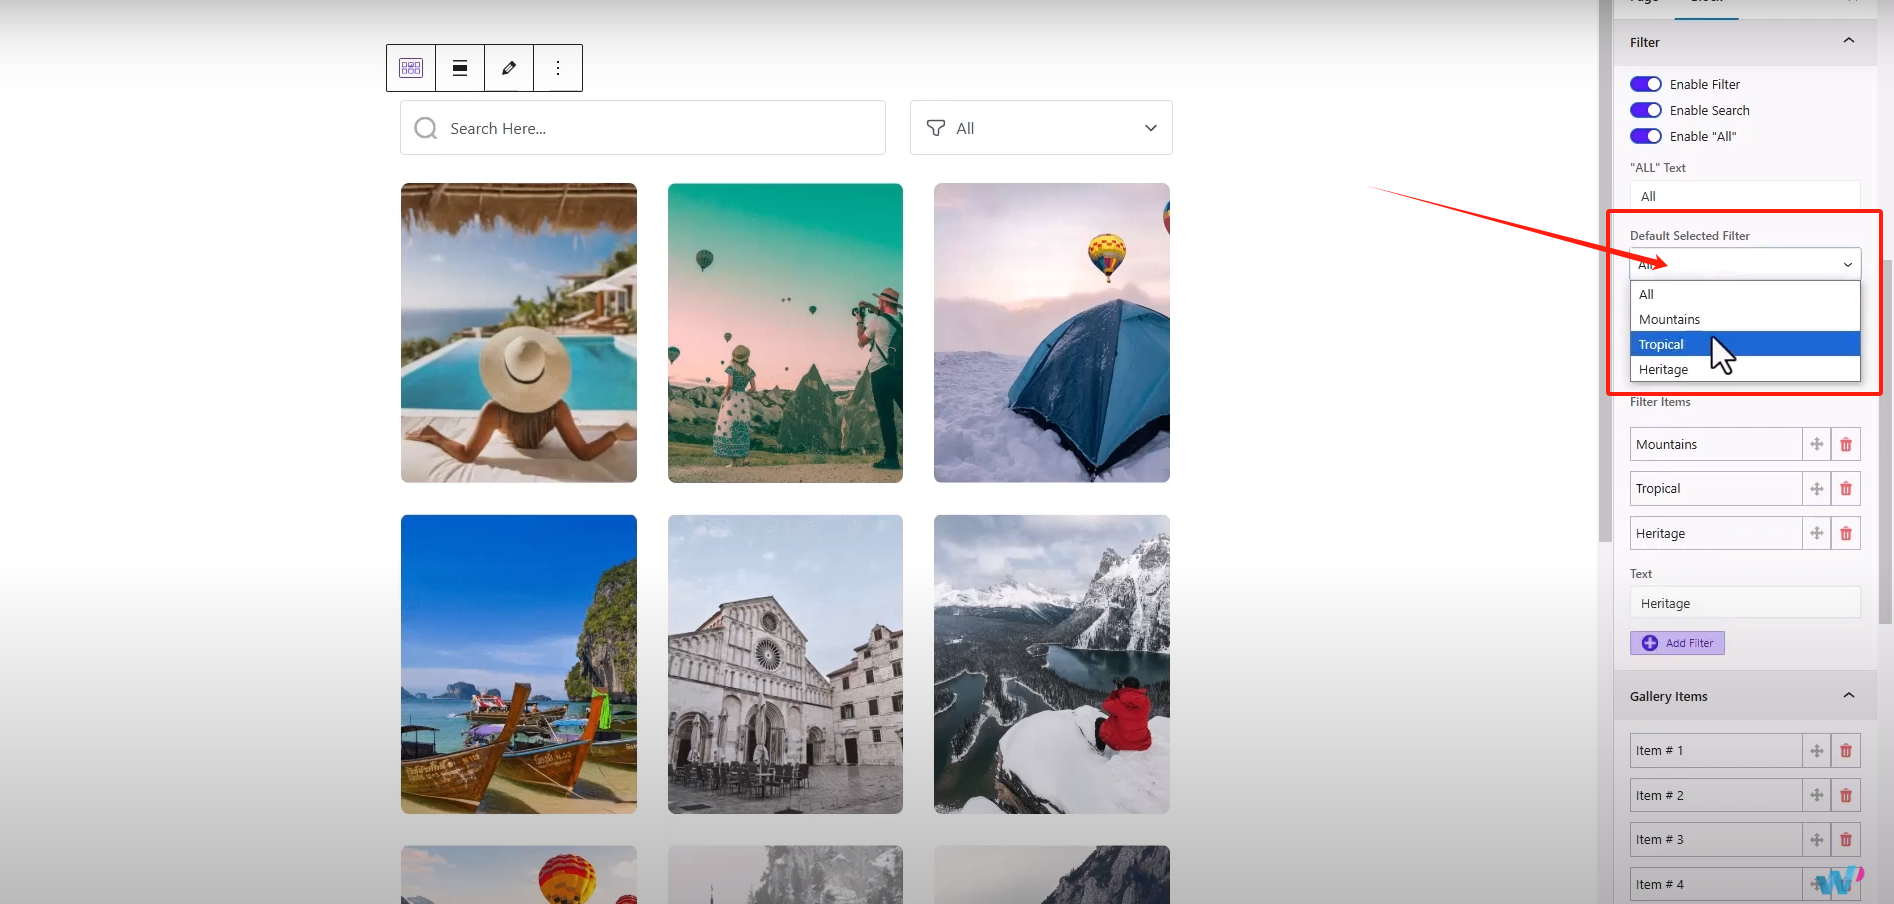Switch to the Page tab
The width and height of the screenshot is (1894, 904).
coord(1642,3)
